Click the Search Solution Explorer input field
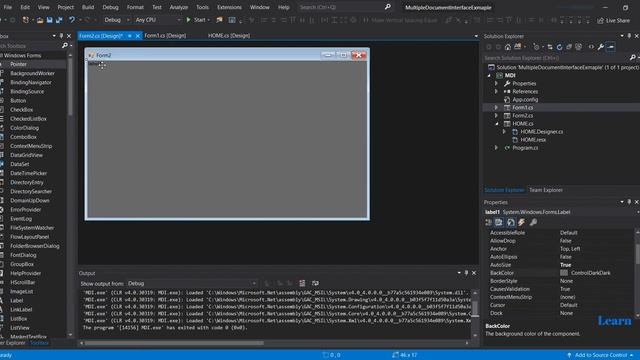 click(x=557, y=58)
